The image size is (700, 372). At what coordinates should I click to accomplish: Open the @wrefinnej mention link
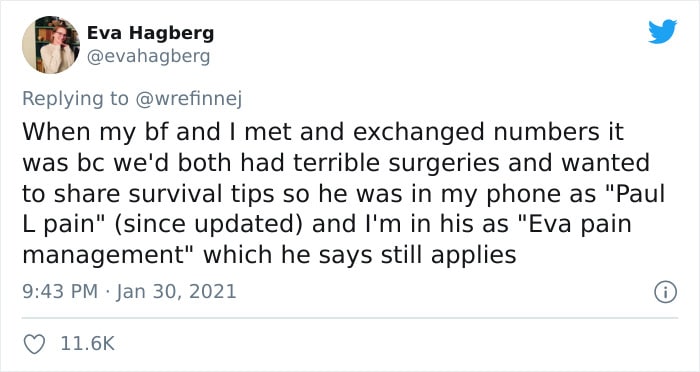click(x=188, y=98)
